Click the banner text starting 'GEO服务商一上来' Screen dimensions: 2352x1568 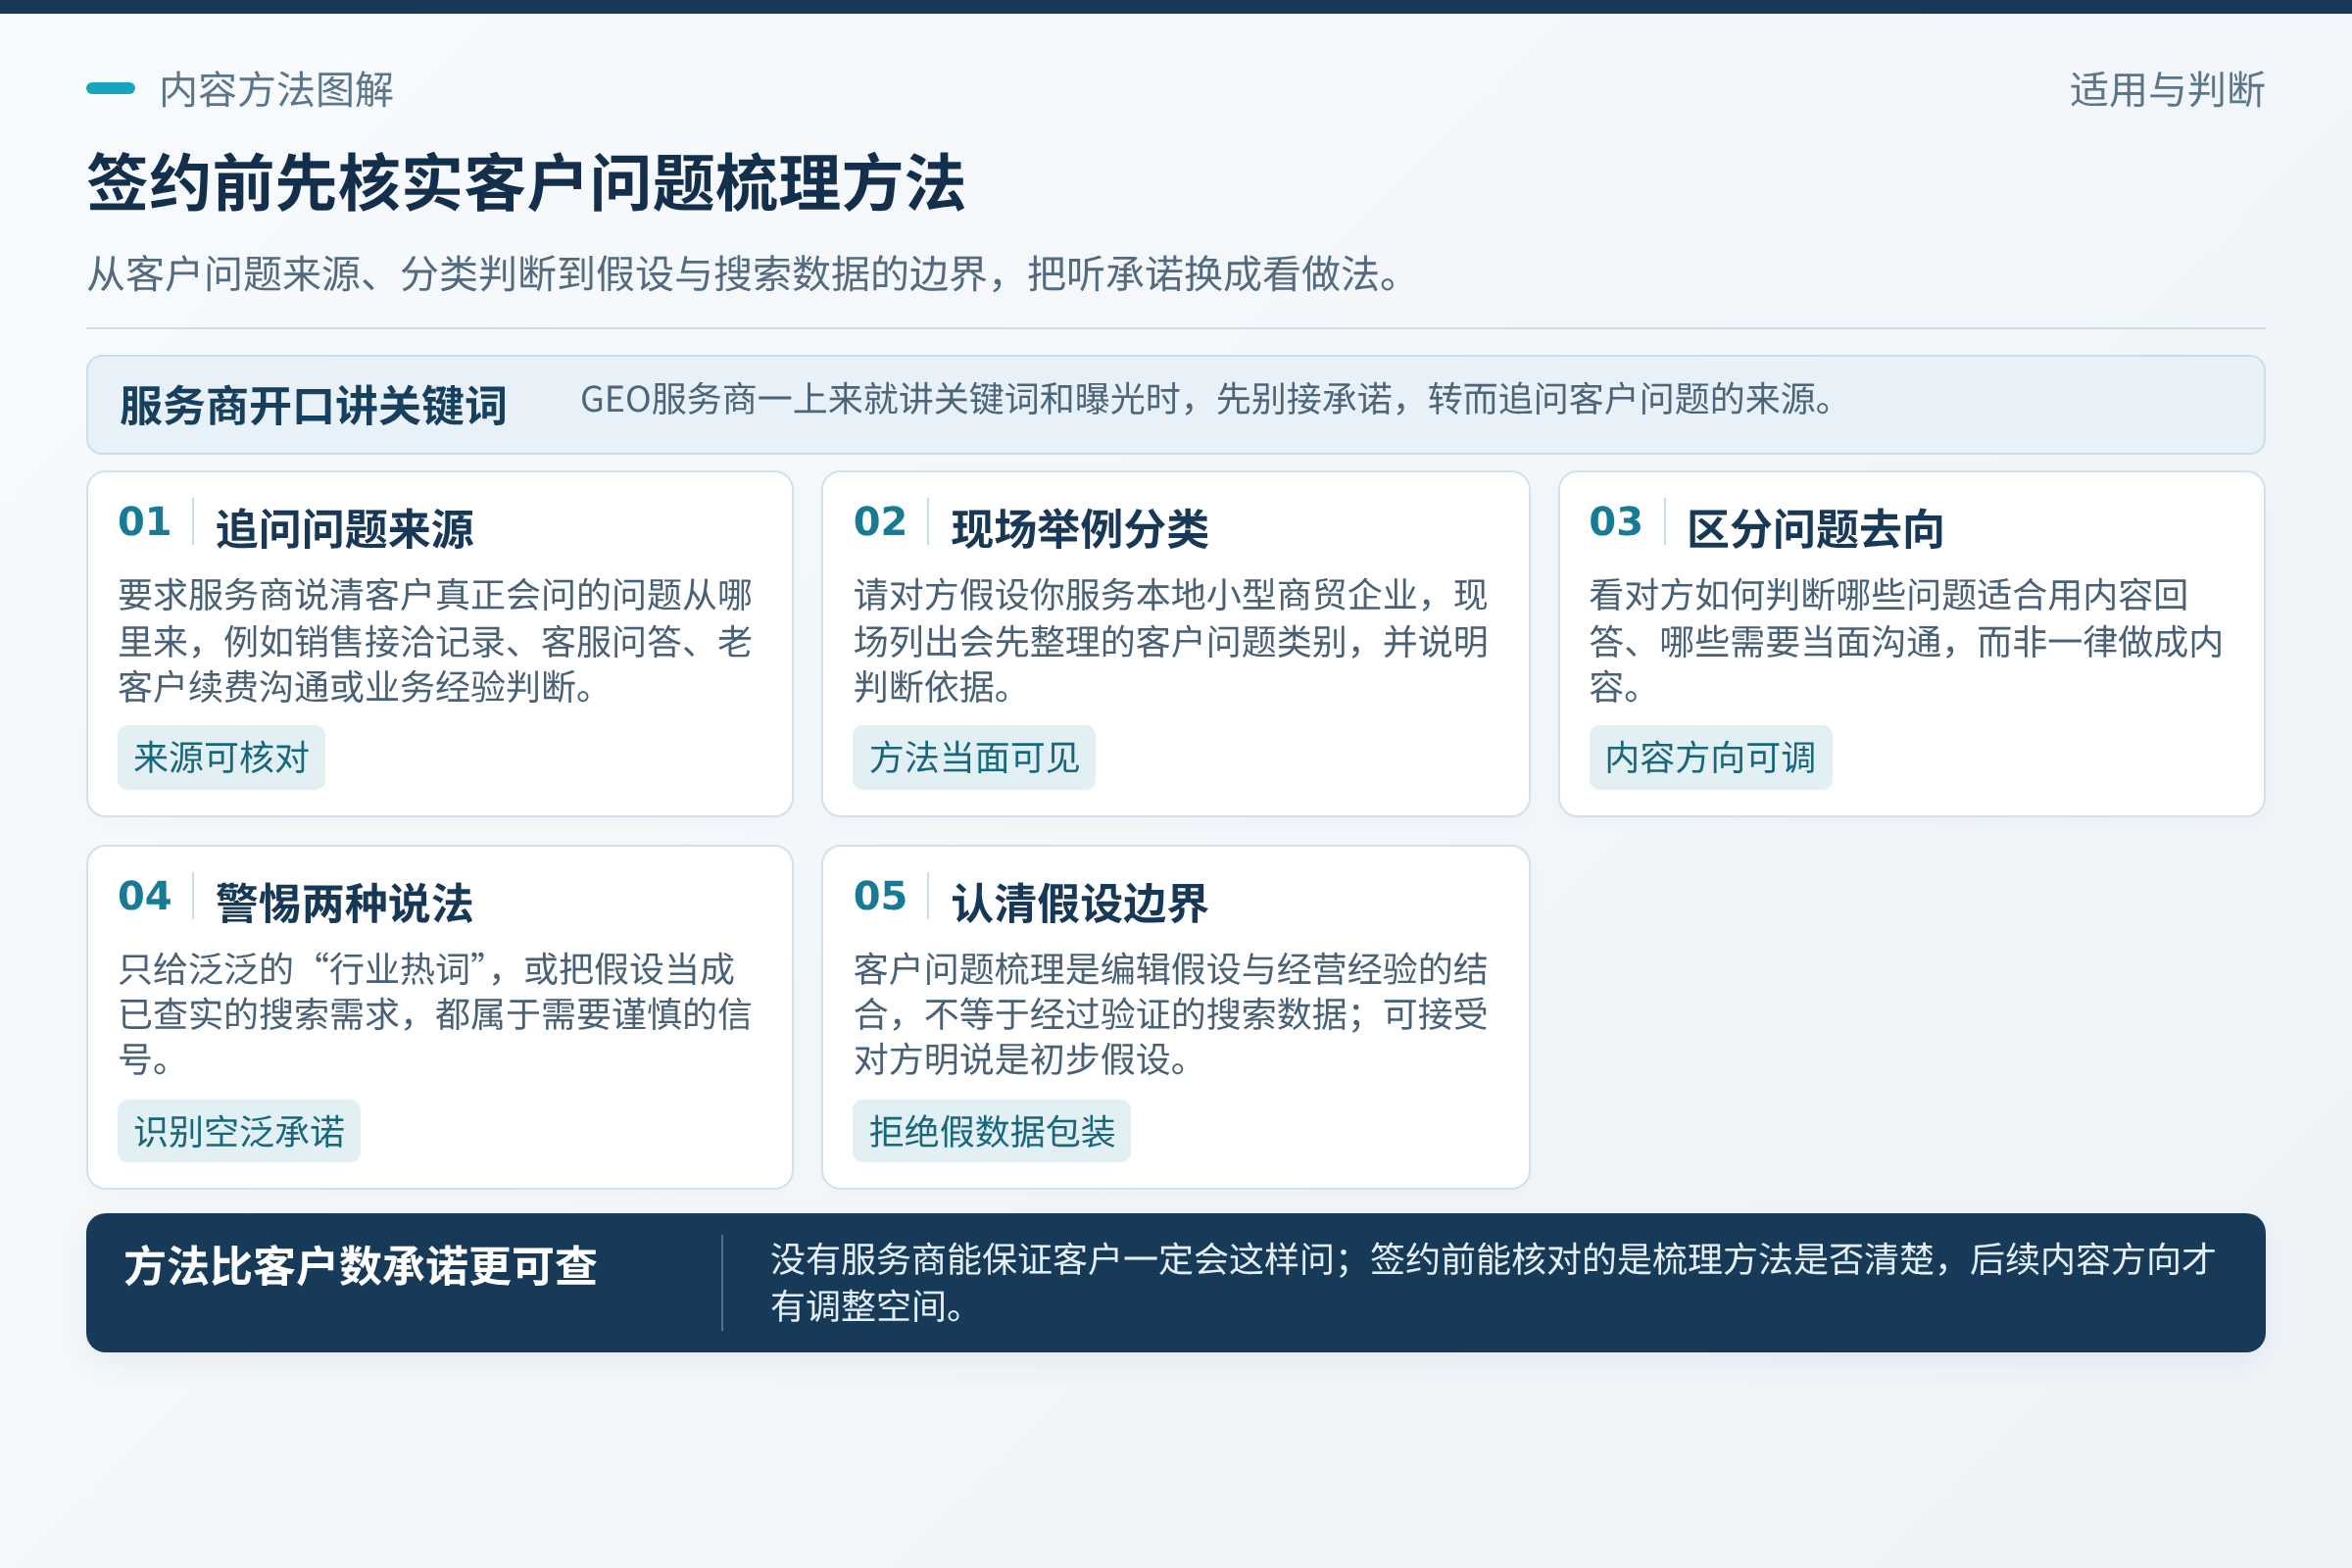(x=1210, y=400)
